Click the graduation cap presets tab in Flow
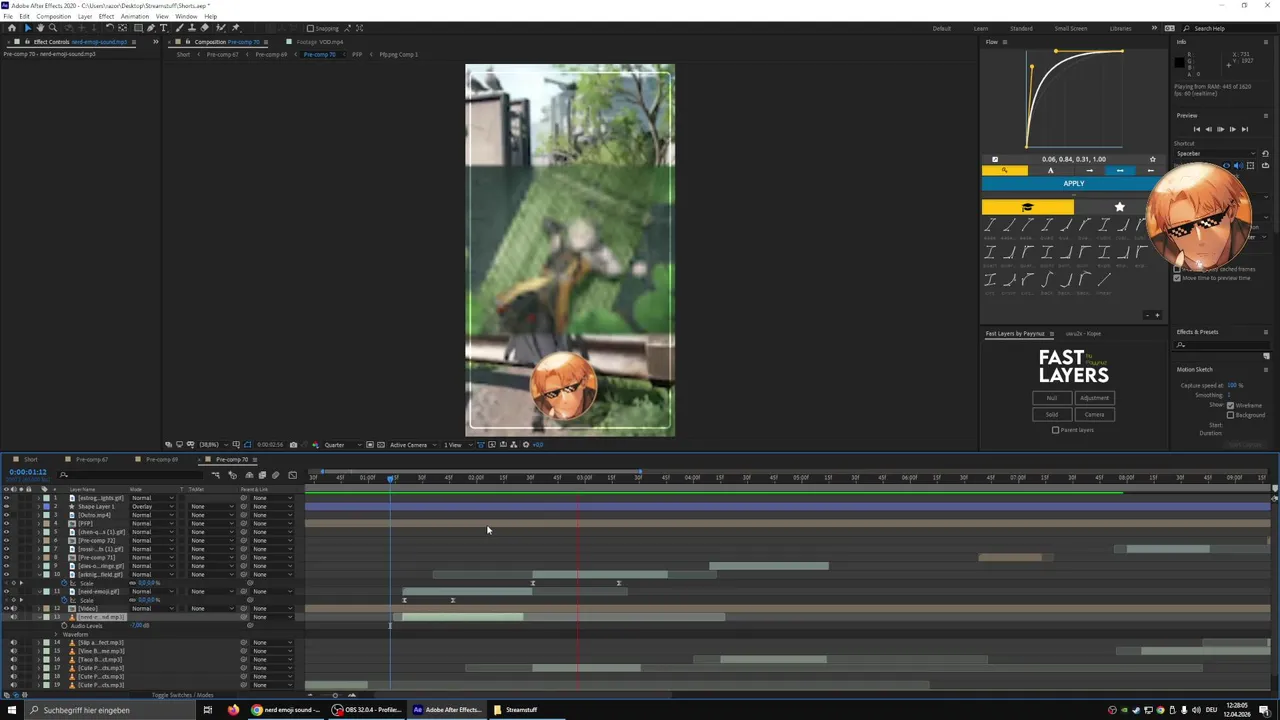Image resolution: width=1280 pixels, height=720 pixels. 1027,207
